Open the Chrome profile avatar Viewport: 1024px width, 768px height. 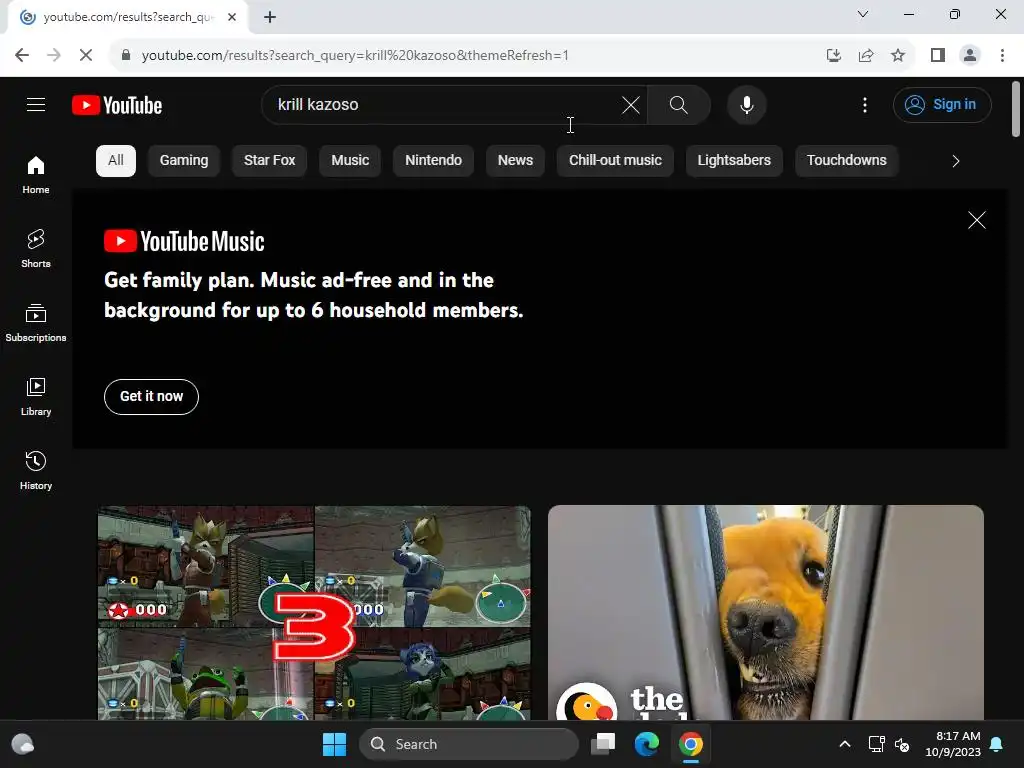(970, 56)
